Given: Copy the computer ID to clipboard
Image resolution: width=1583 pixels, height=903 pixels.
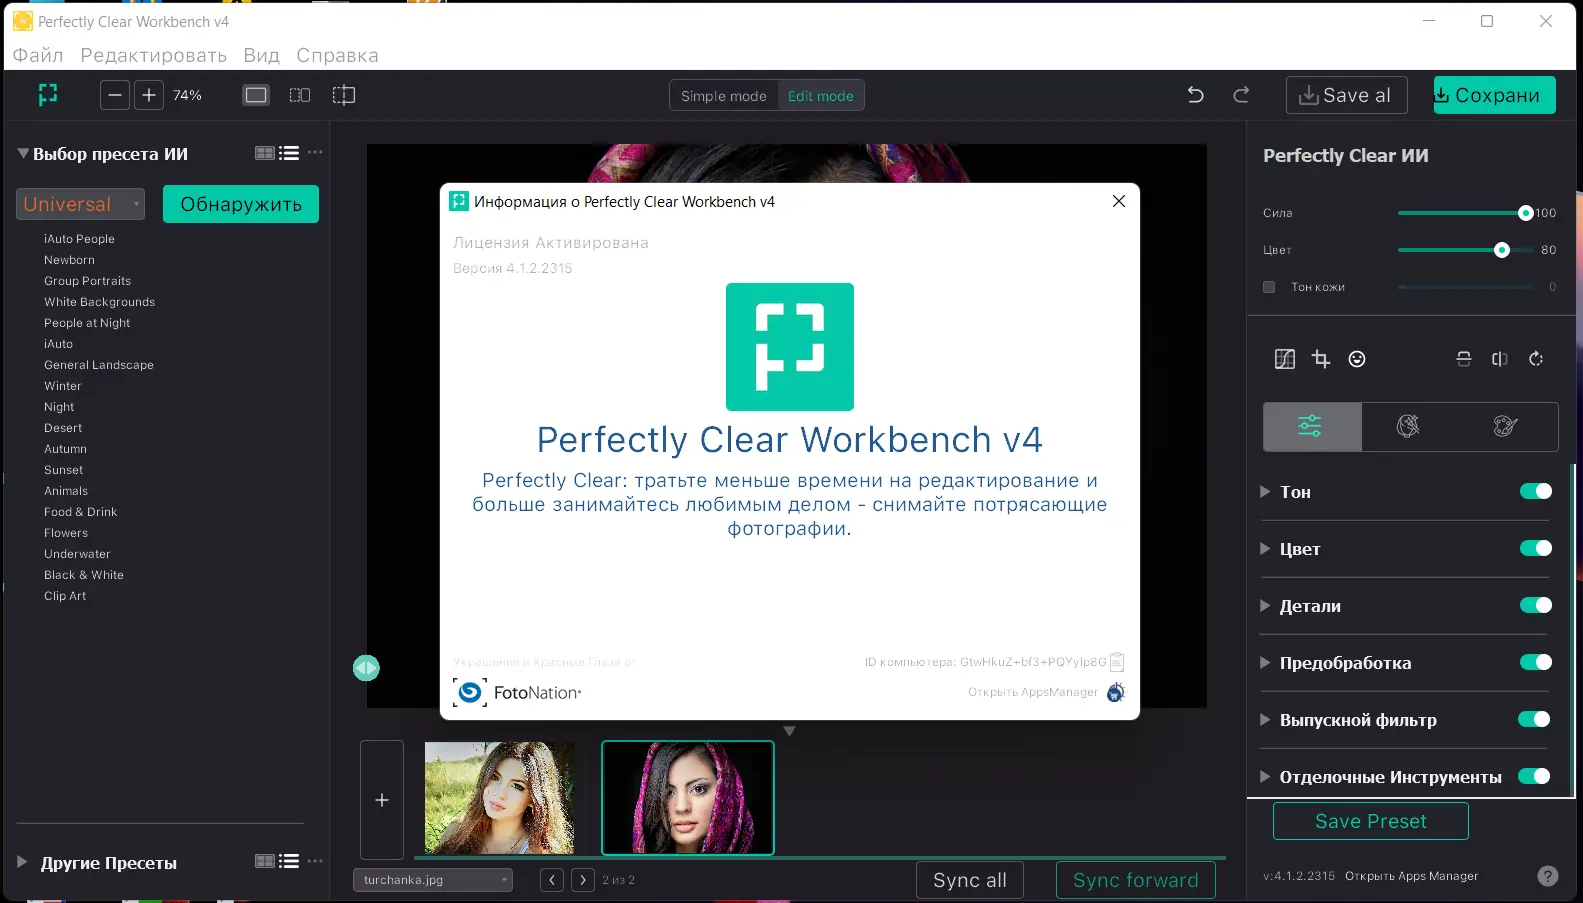Looking at the screenshot, I should pyautogui.click(x=1117, y=662).
